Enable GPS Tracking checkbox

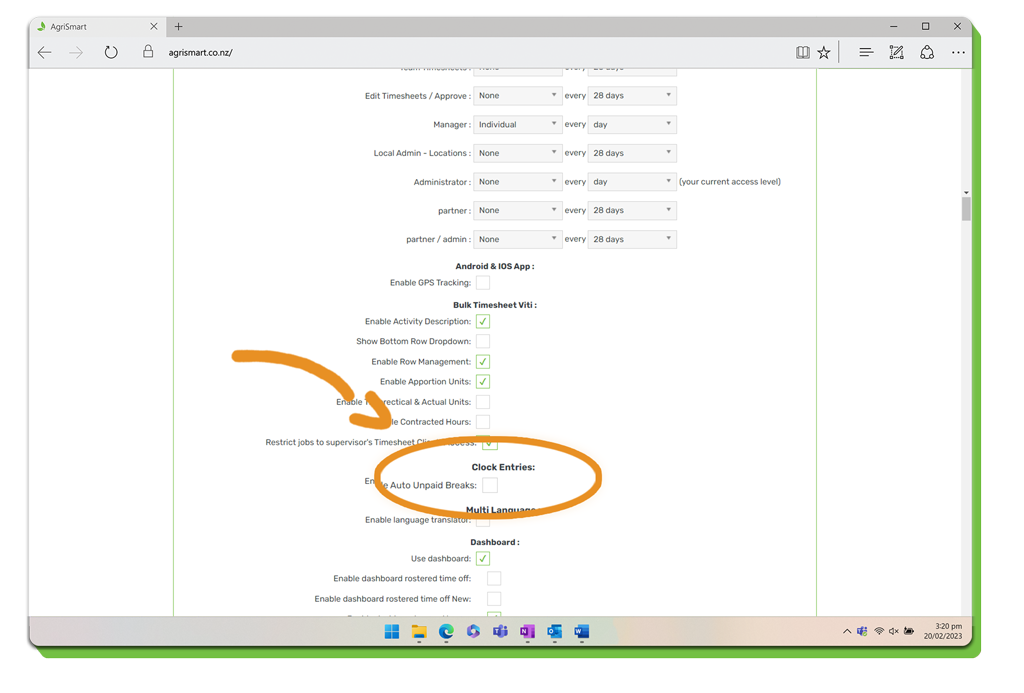point(483,283)
